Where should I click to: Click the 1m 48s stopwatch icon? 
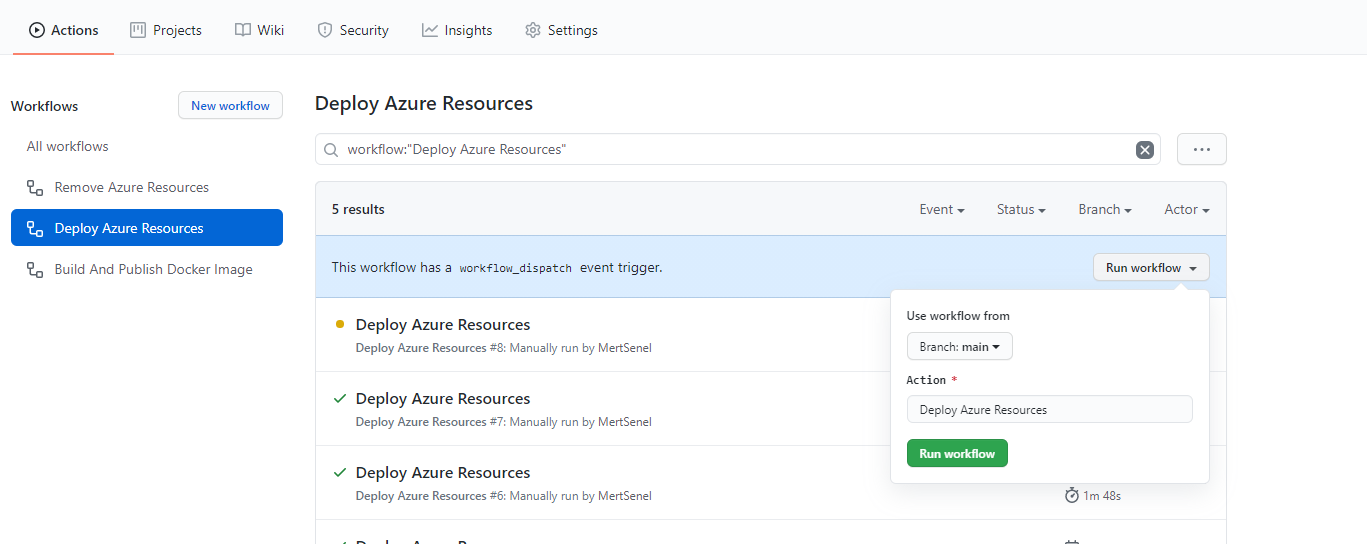[1072, 495]
